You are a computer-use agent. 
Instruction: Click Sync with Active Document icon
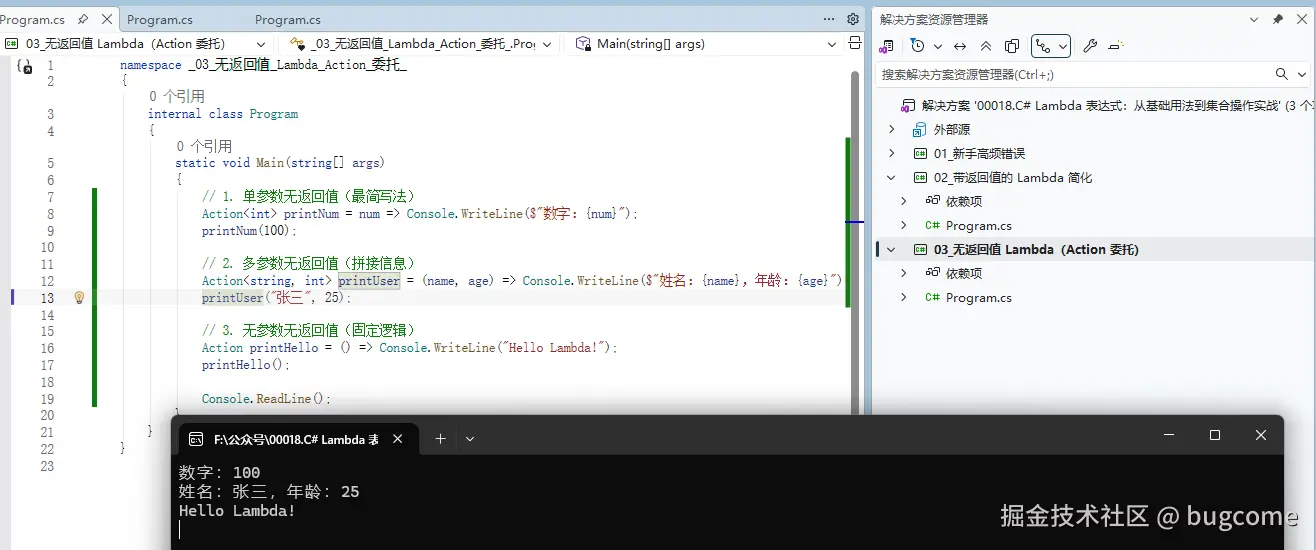click(x=960, y=46)
